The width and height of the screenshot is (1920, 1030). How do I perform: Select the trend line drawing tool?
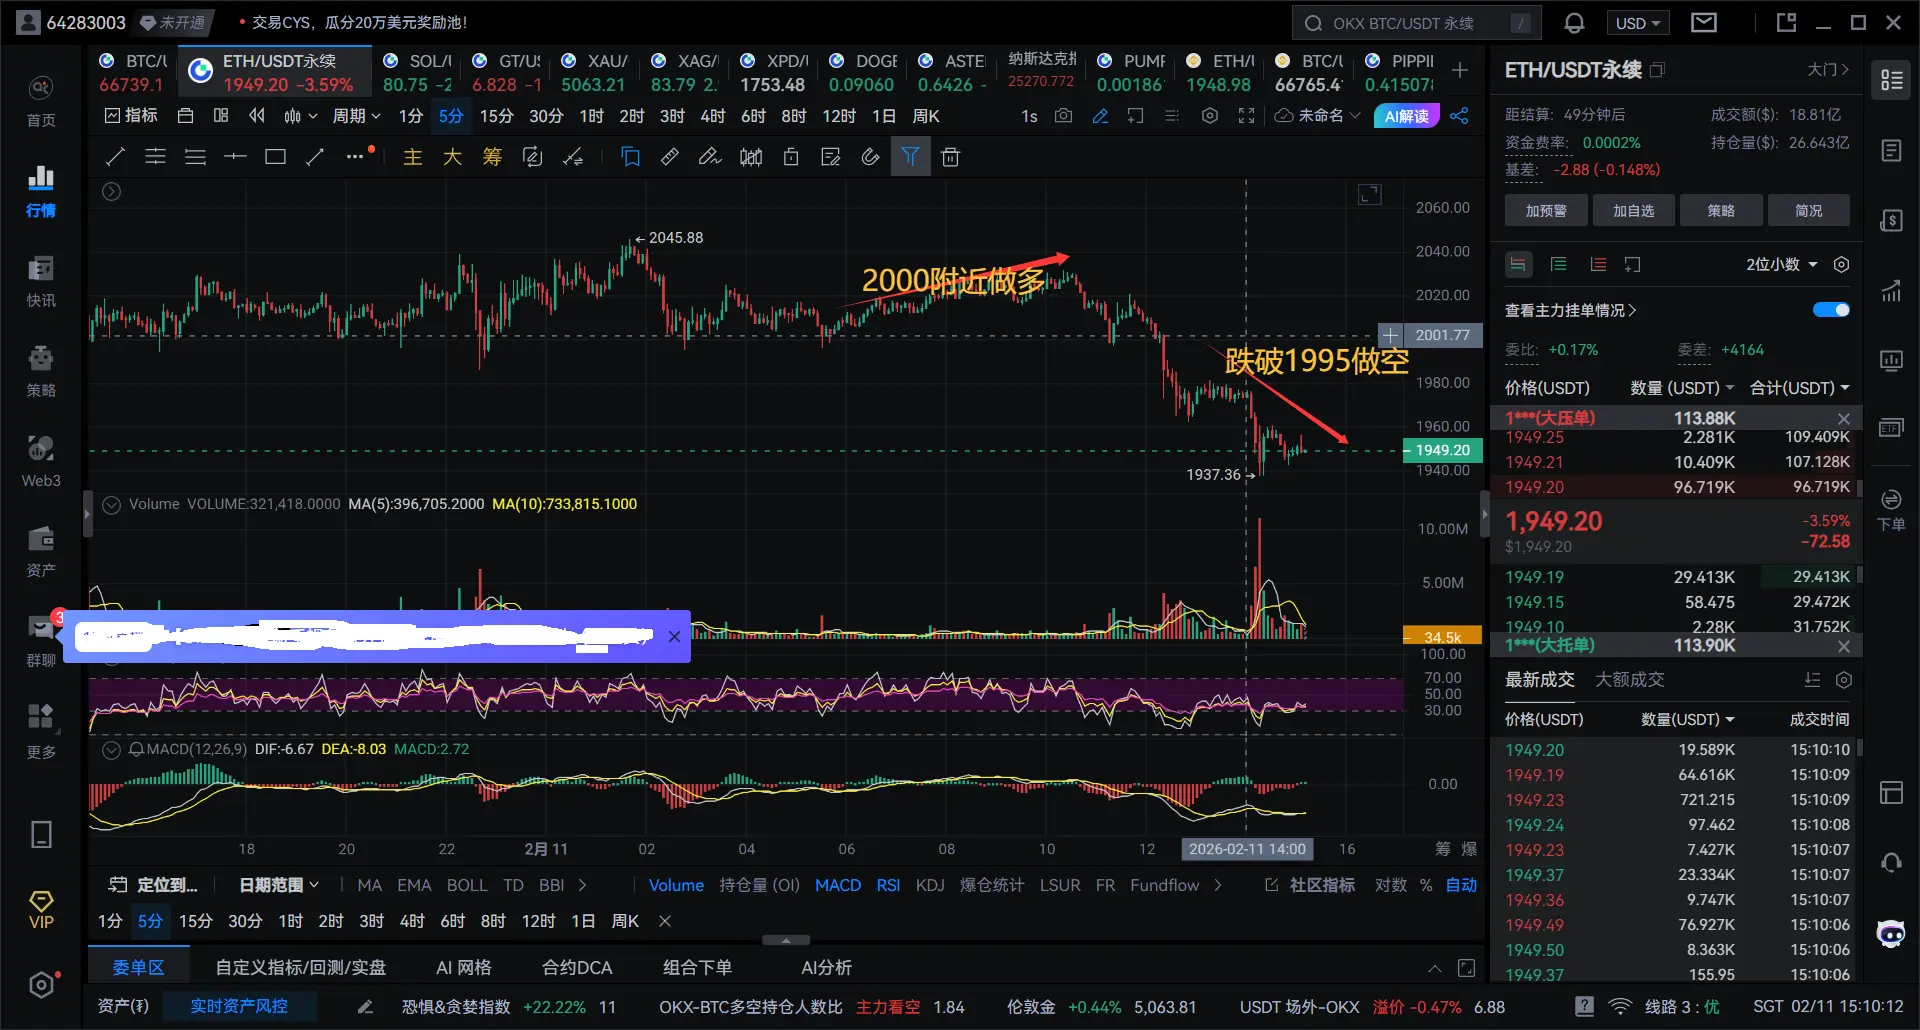[115, 157]
